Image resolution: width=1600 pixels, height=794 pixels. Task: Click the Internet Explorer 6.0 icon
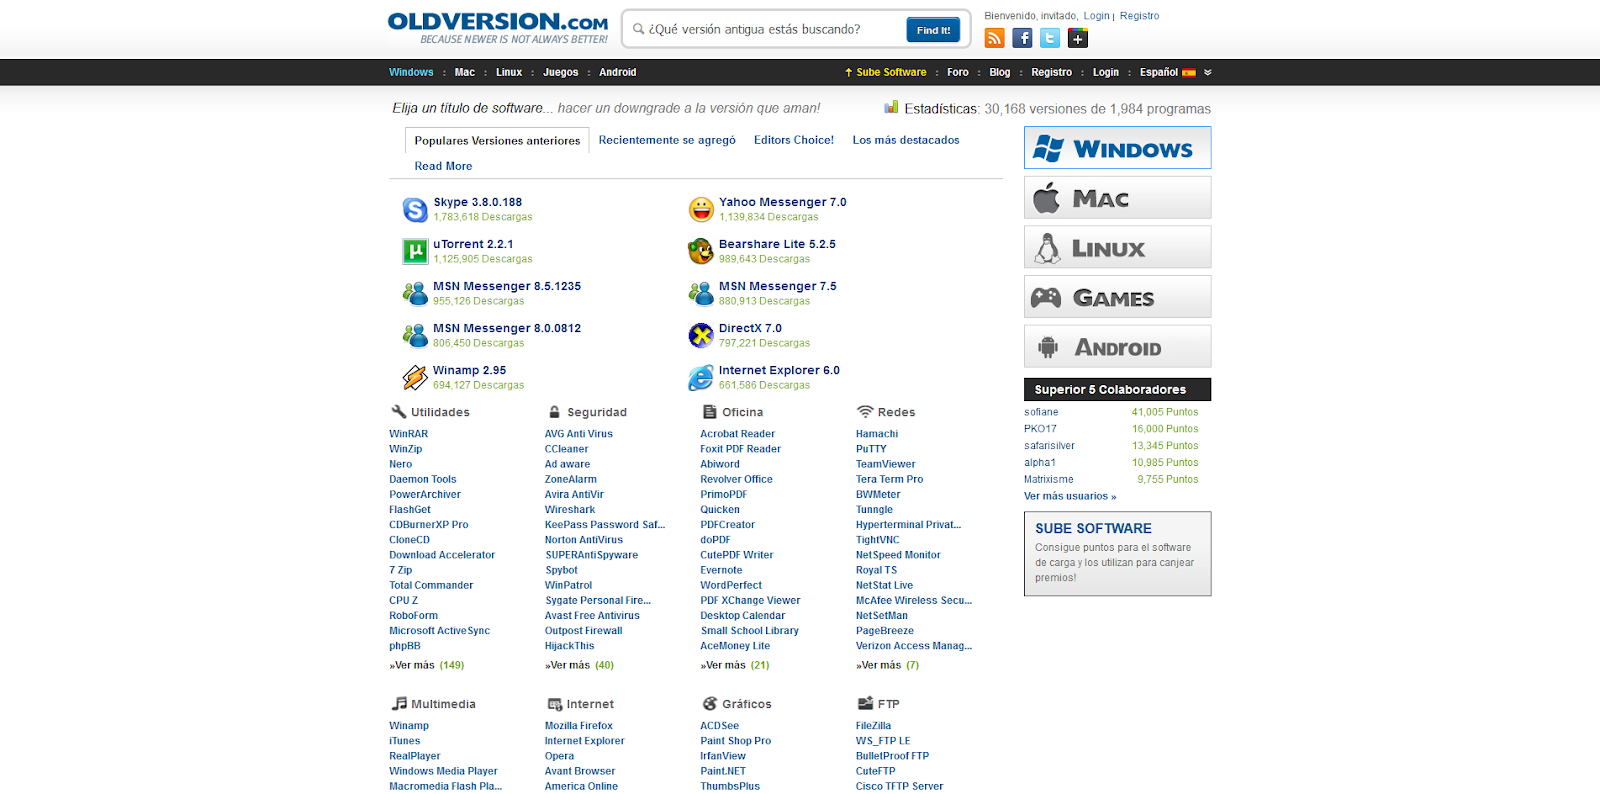click(701, 377)
